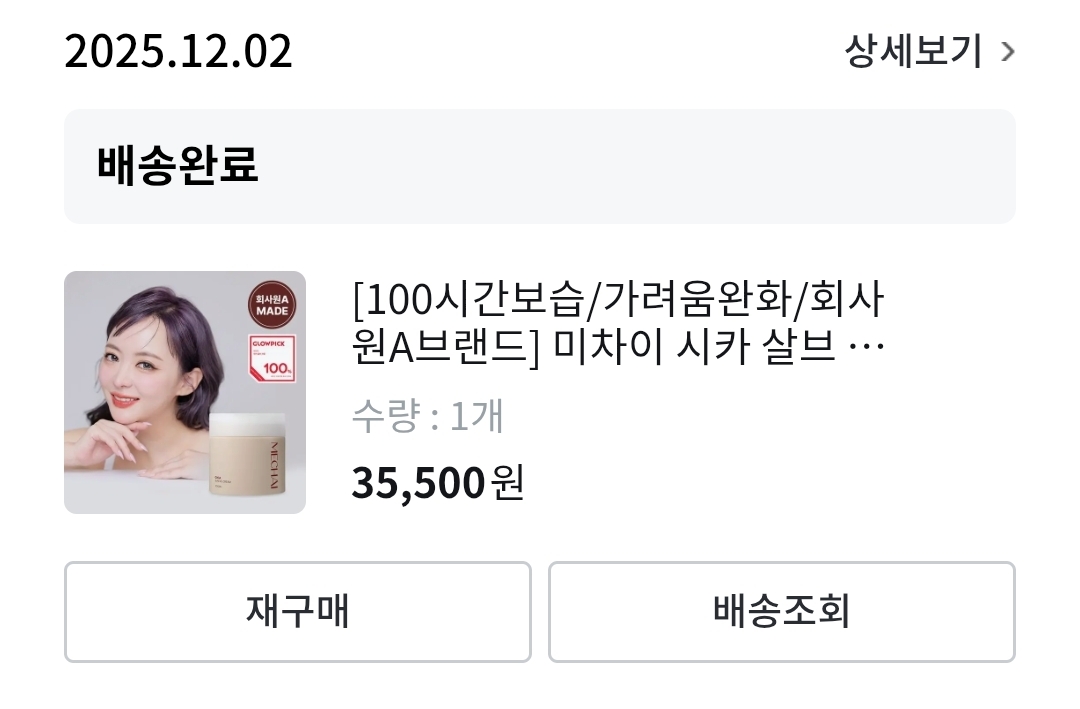Viewport: 1080px width, 709px height.
Task: Tap the chevron arrow beside 상세보기
Action: click(1008, 52)
